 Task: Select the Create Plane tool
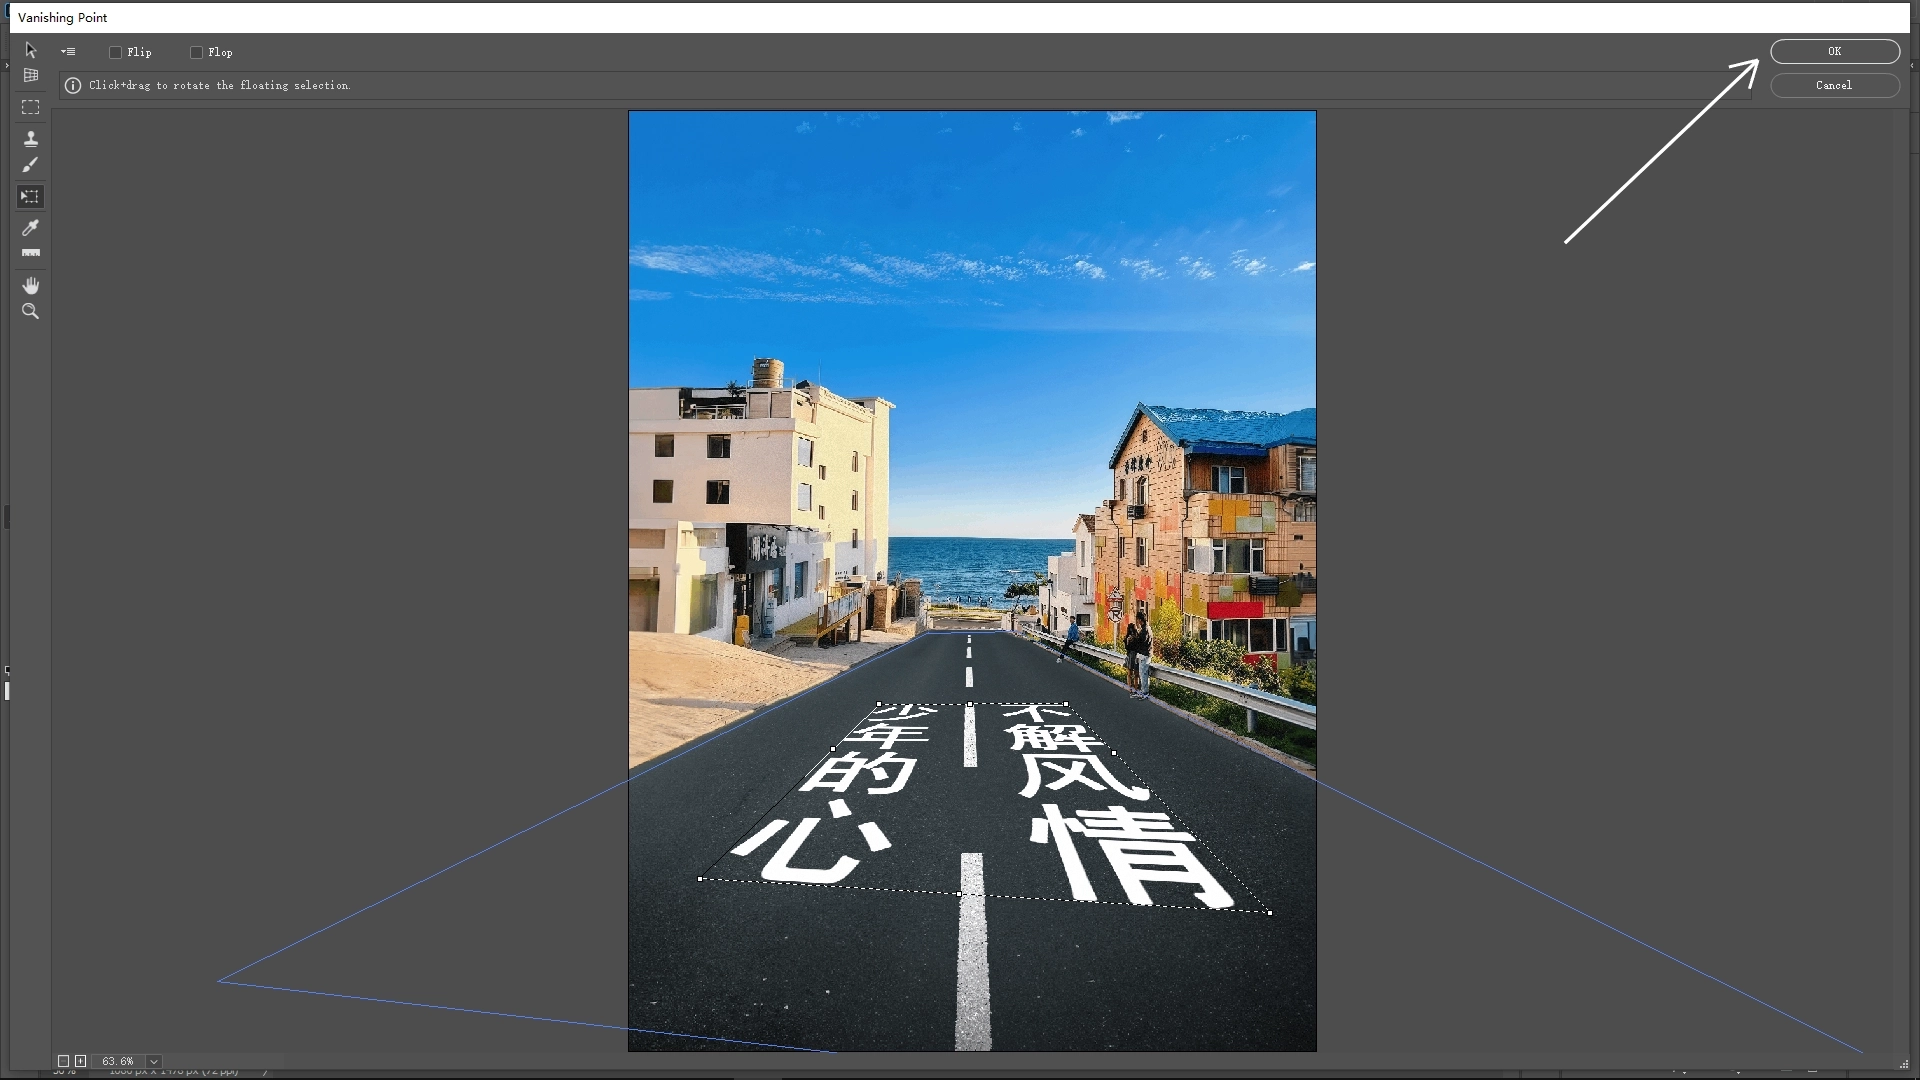[31, 75]
